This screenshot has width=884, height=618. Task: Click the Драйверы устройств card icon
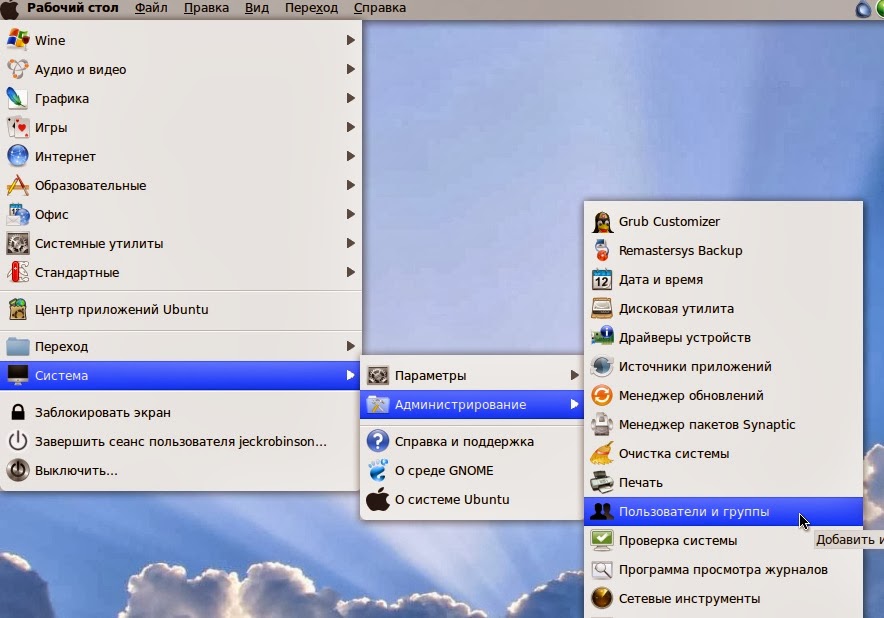(x=602, y=337)
